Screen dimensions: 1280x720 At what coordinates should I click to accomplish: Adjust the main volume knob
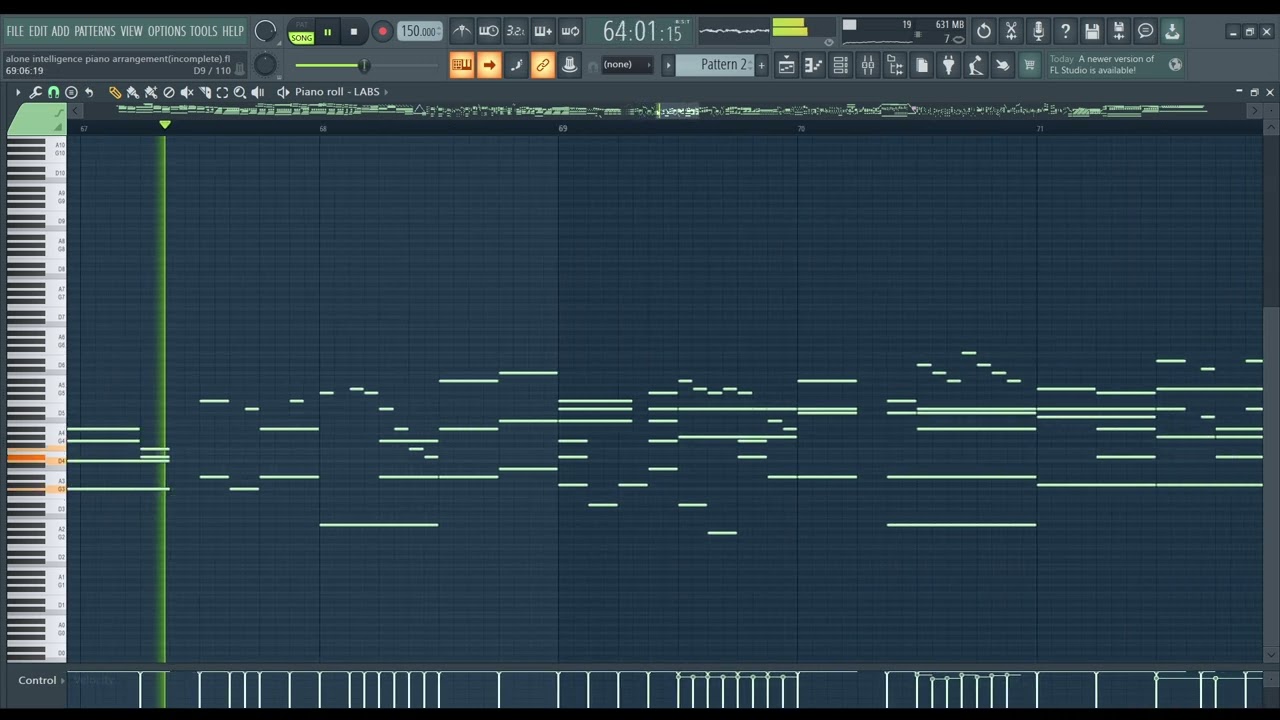[x=265, y=32]
